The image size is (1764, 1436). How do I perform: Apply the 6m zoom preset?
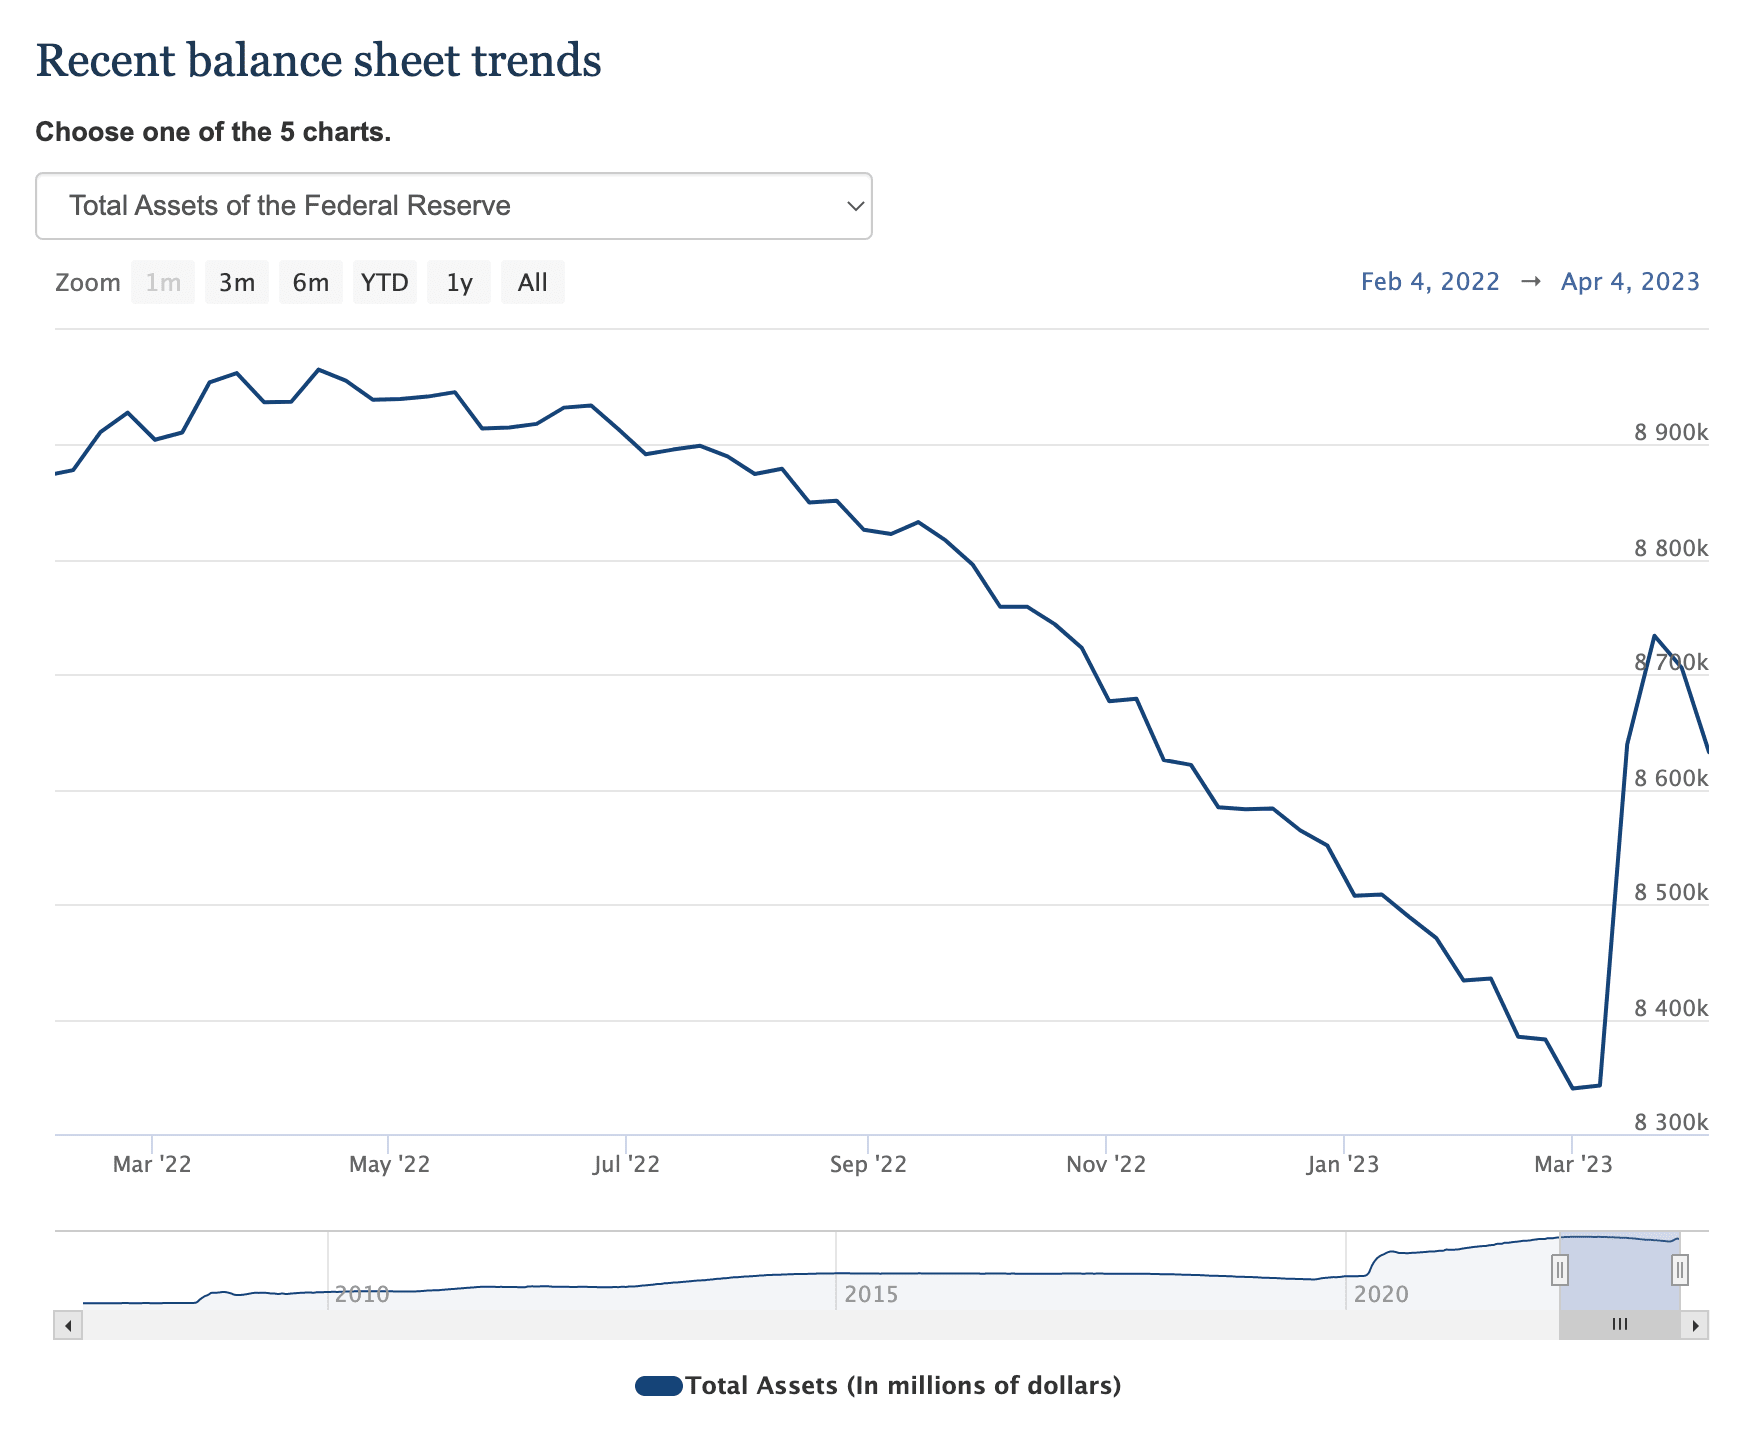[x=311, y=282]
